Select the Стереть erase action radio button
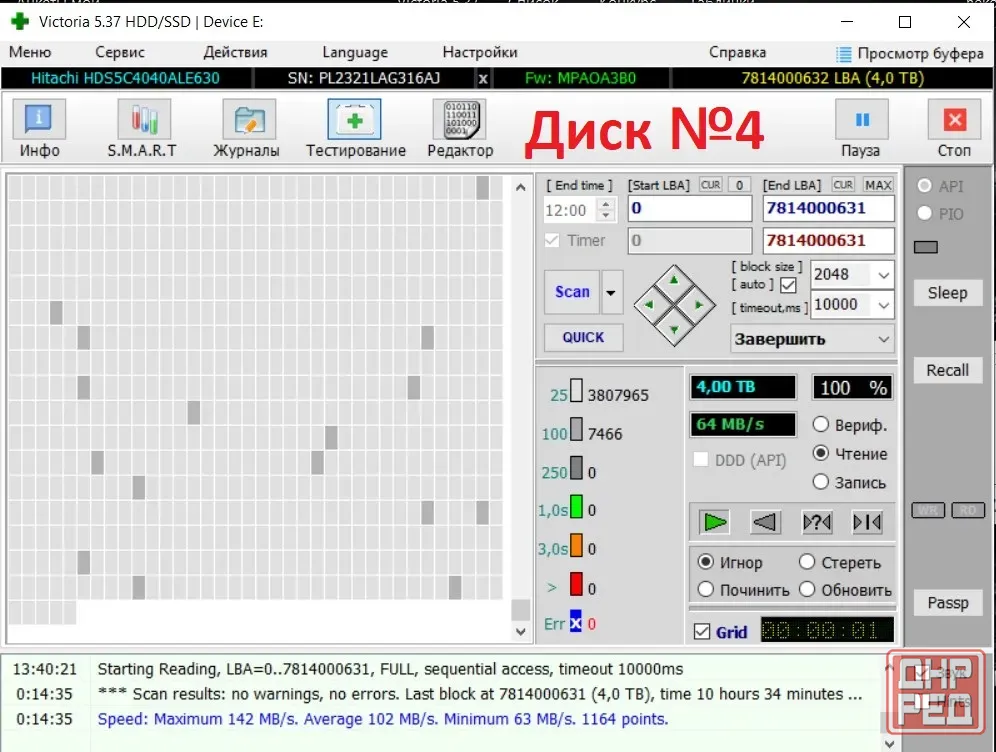The width and height of the screenshot is (996, 752). (x=807, y=562)
